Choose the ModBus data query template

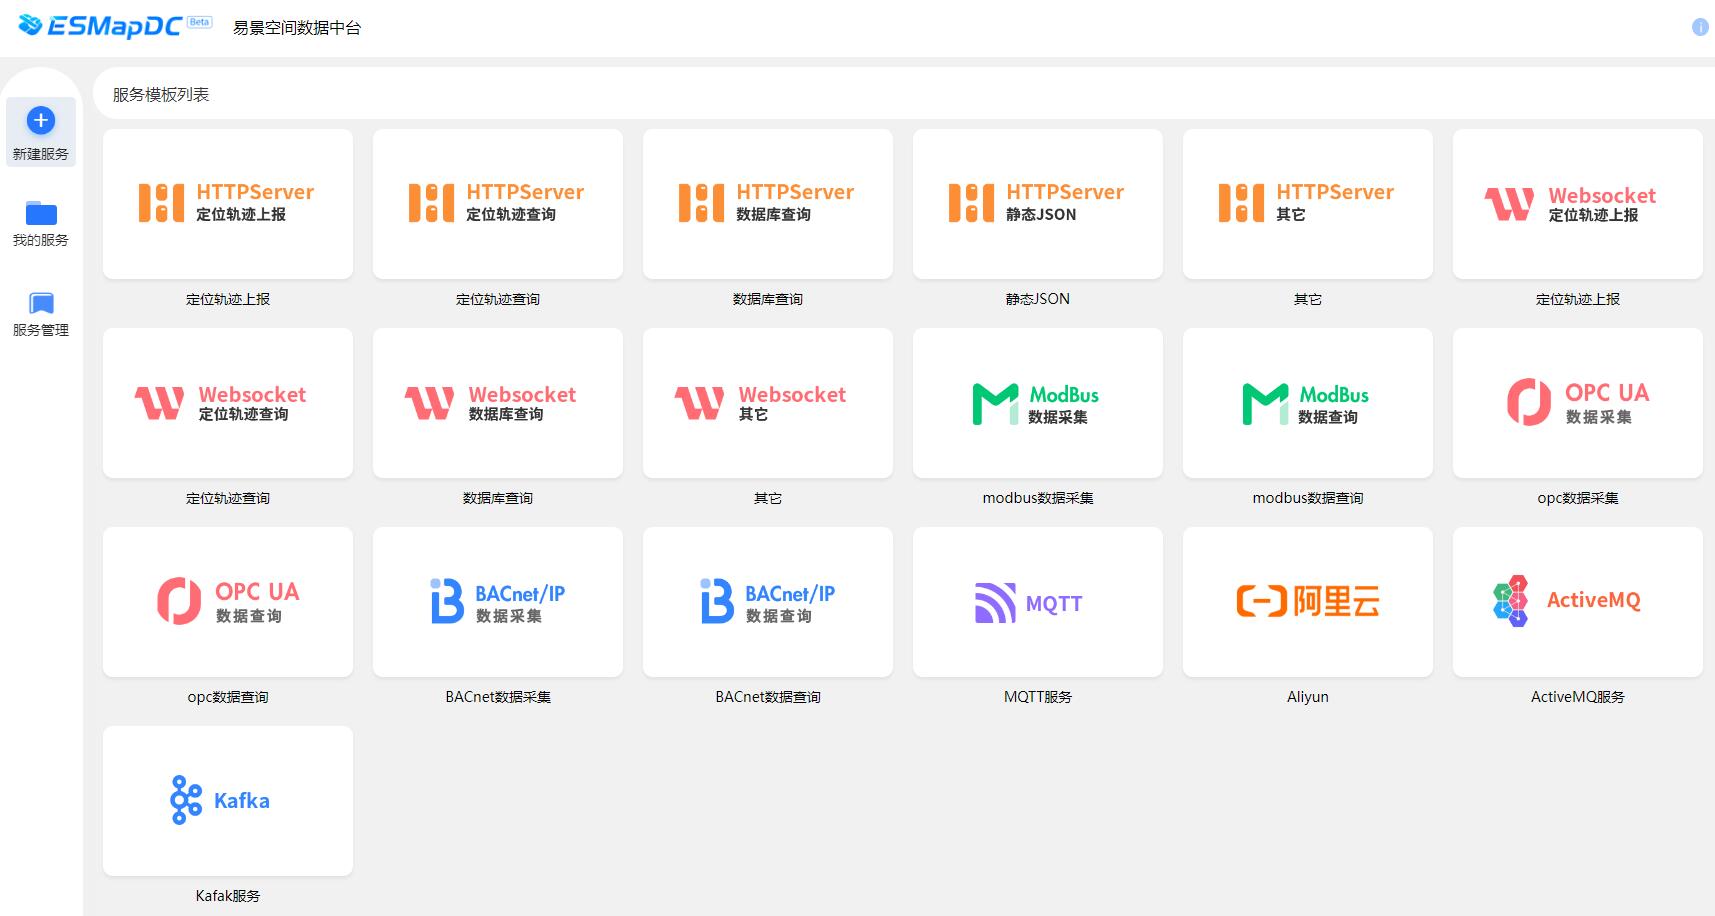[x=1307, y=403]
